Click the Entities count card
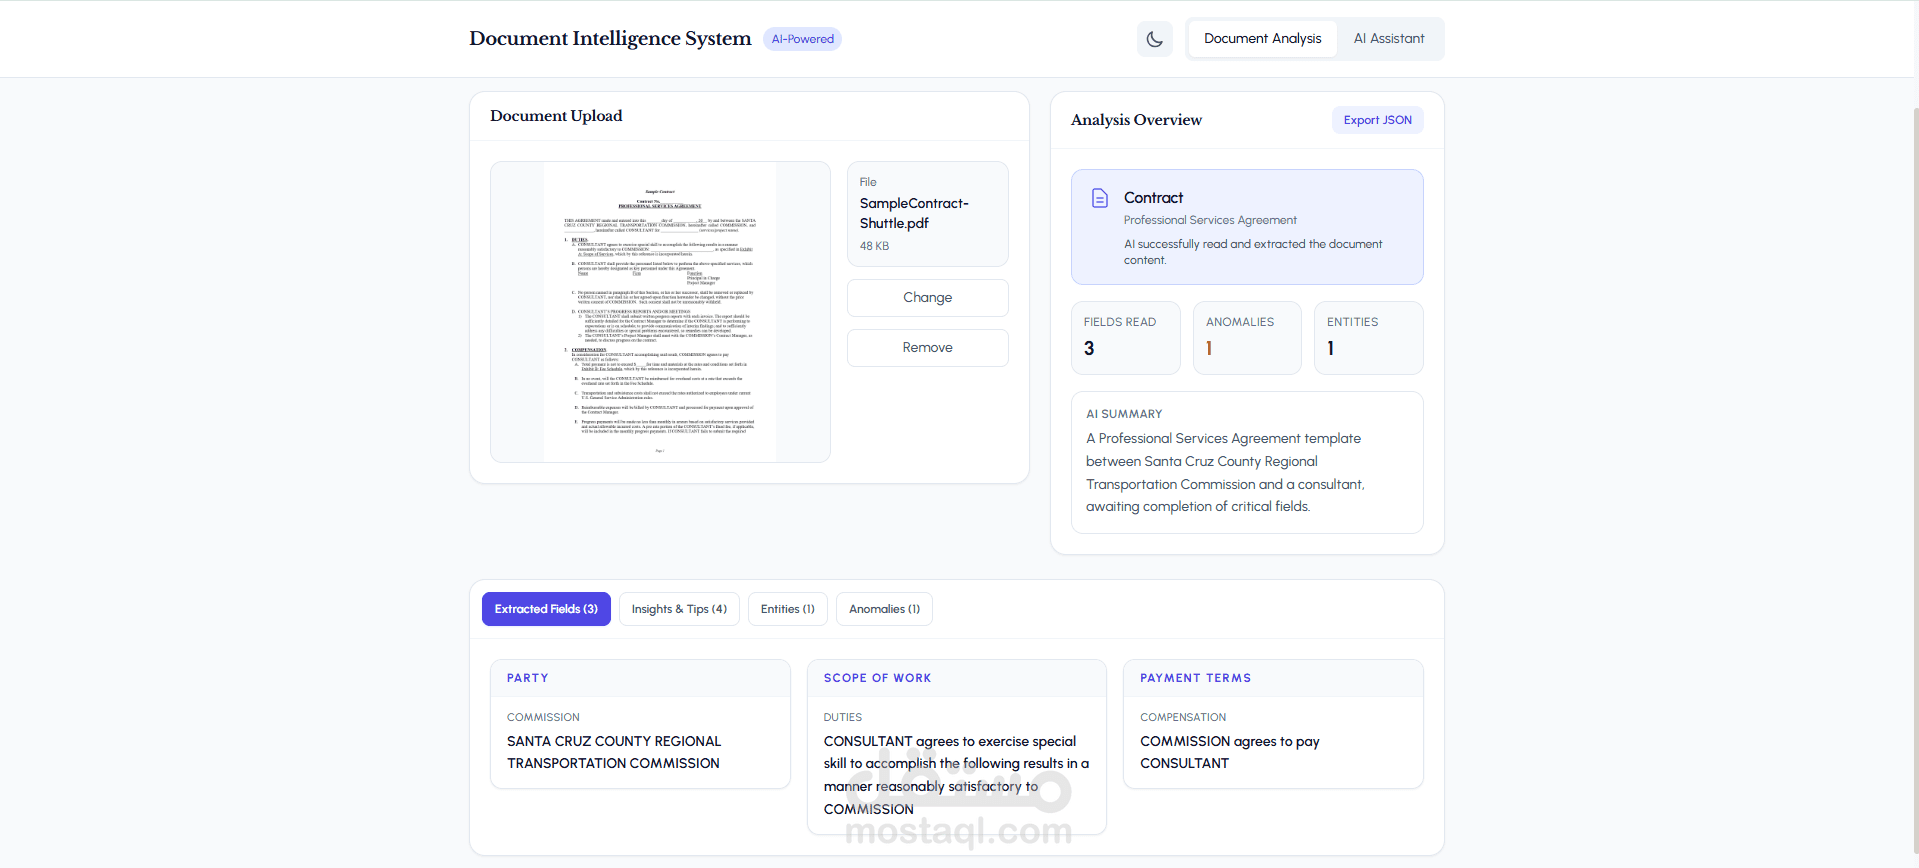This screenshot has width=1919, height=868. coord(1368,338)
